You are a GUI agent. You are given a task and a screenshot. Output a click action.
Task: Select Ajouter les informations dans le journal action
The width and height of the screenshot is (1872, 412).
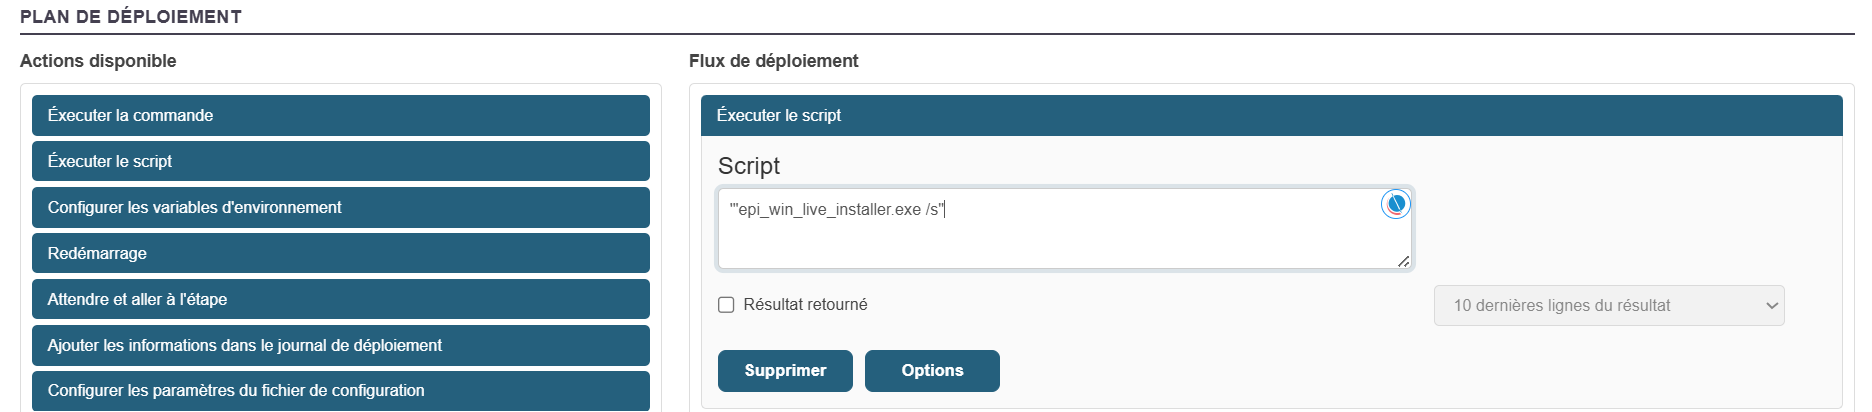[x=340, y=345]
